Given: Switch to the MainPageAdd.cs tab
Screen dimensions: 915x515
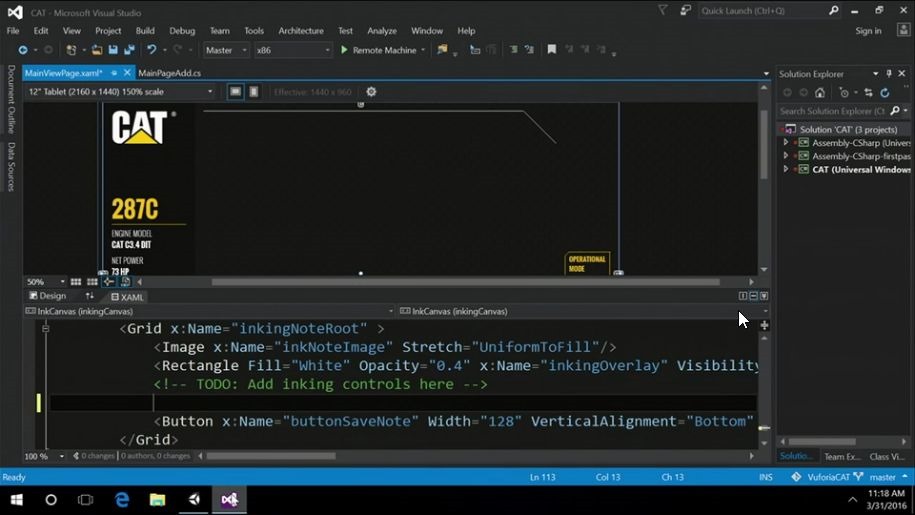Looking at the screenshot, I should (169, 73).
